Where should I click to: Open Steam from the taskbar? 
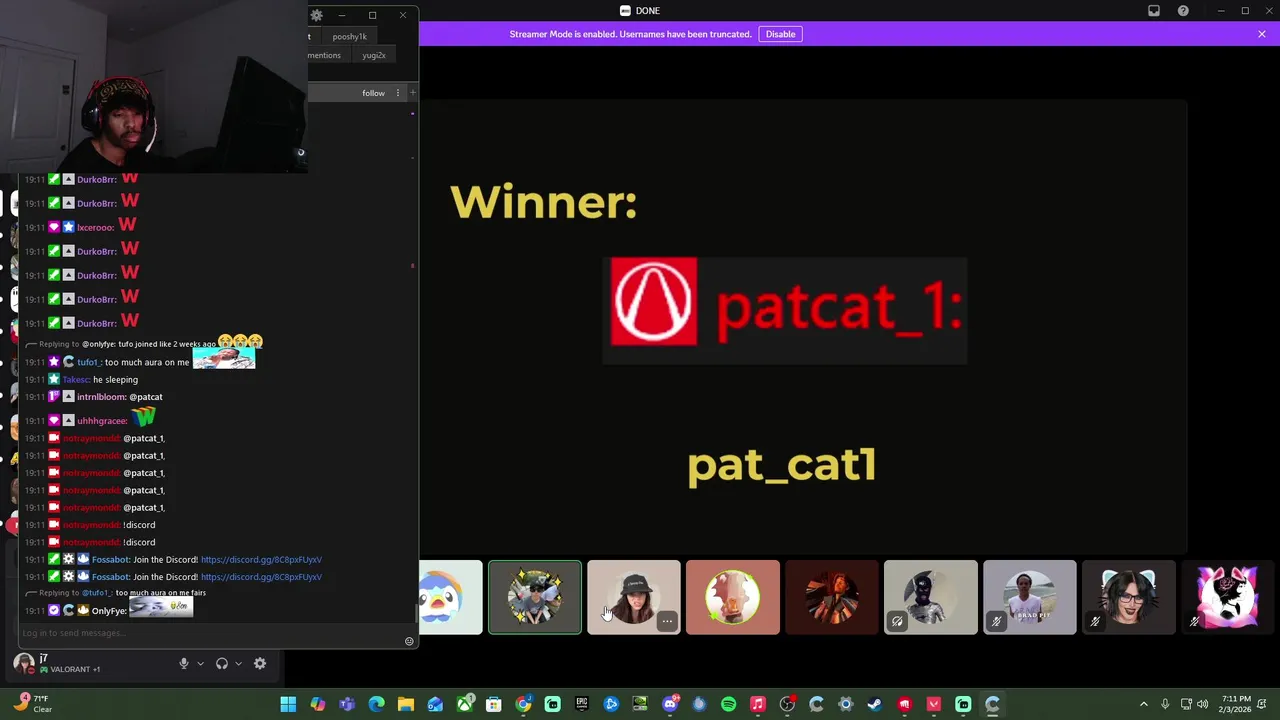coord(875,704)
